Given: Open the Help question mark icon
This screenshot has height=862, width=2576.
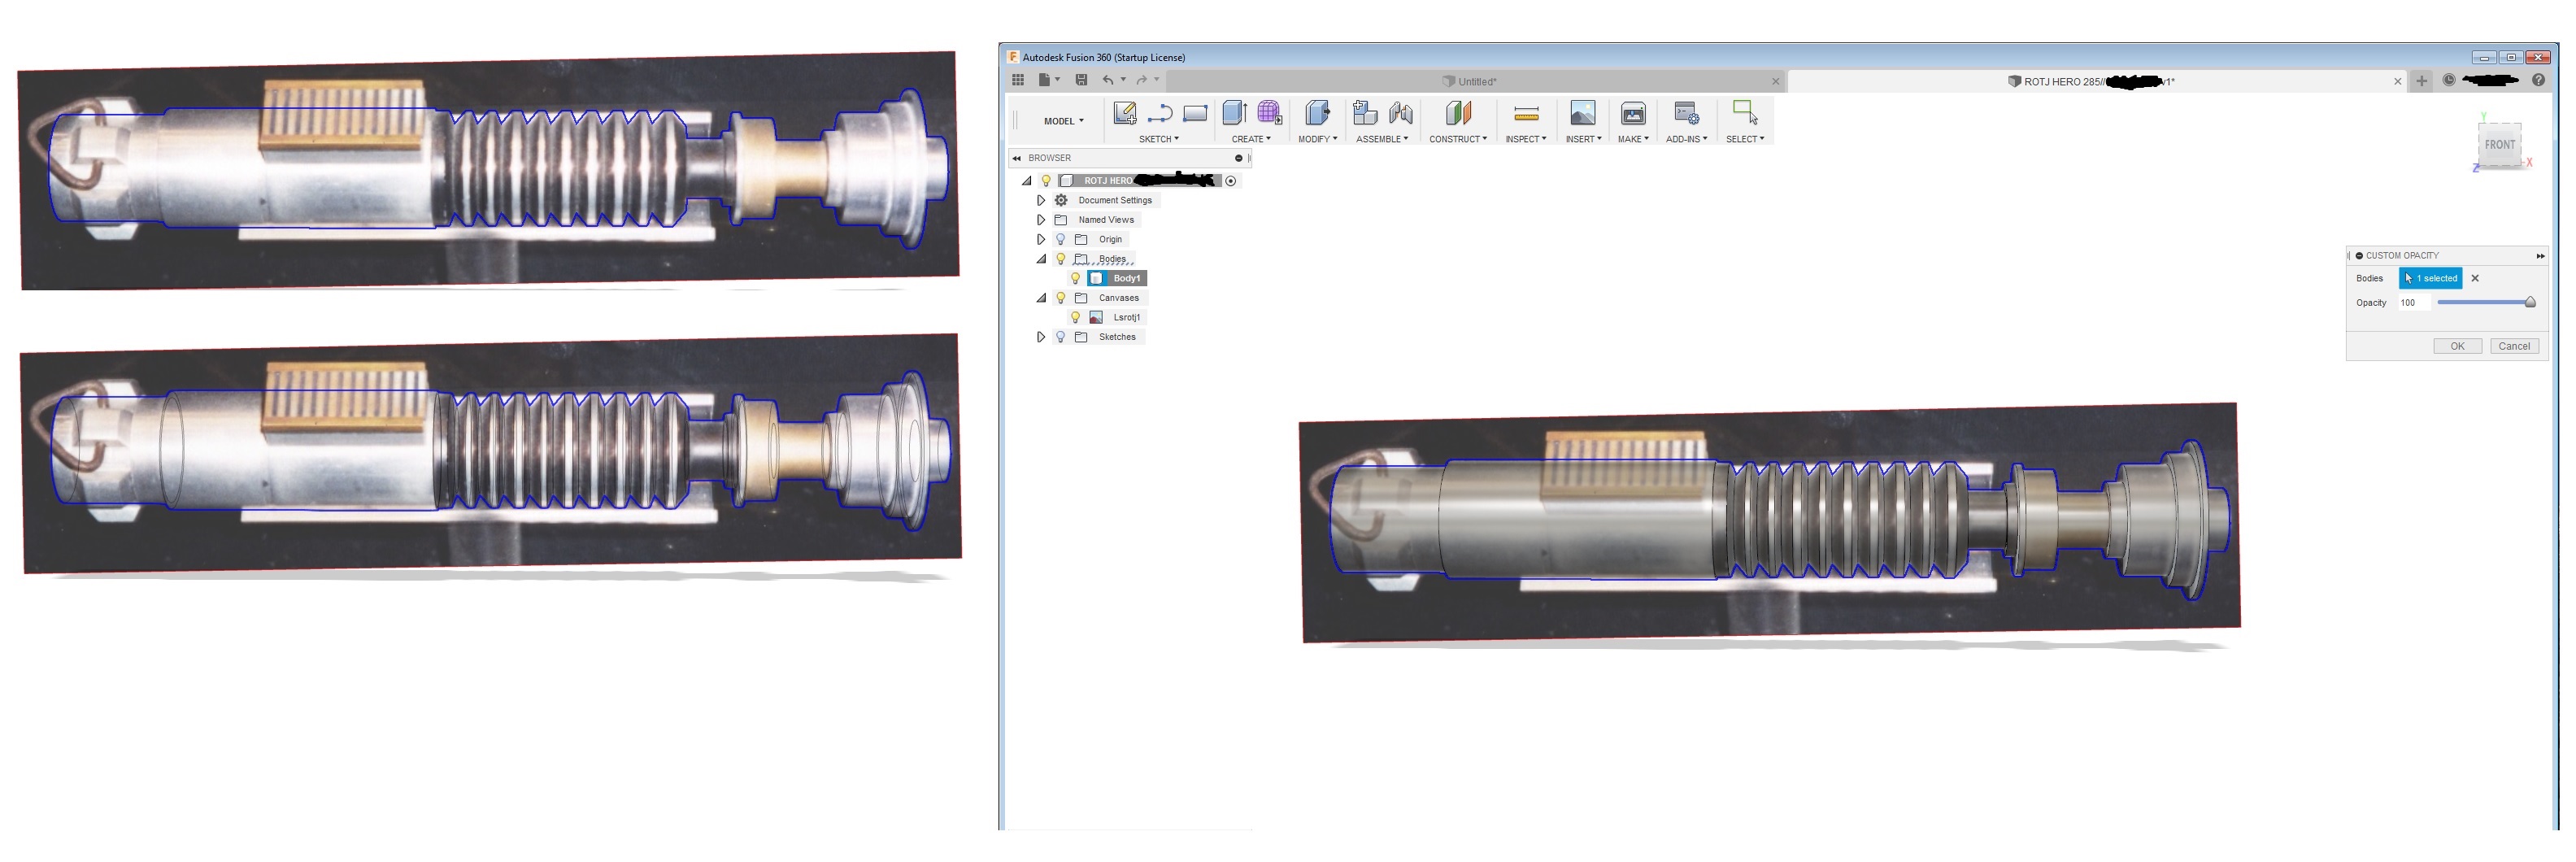Looking at the screenshot, I should tap(2538, 80).
